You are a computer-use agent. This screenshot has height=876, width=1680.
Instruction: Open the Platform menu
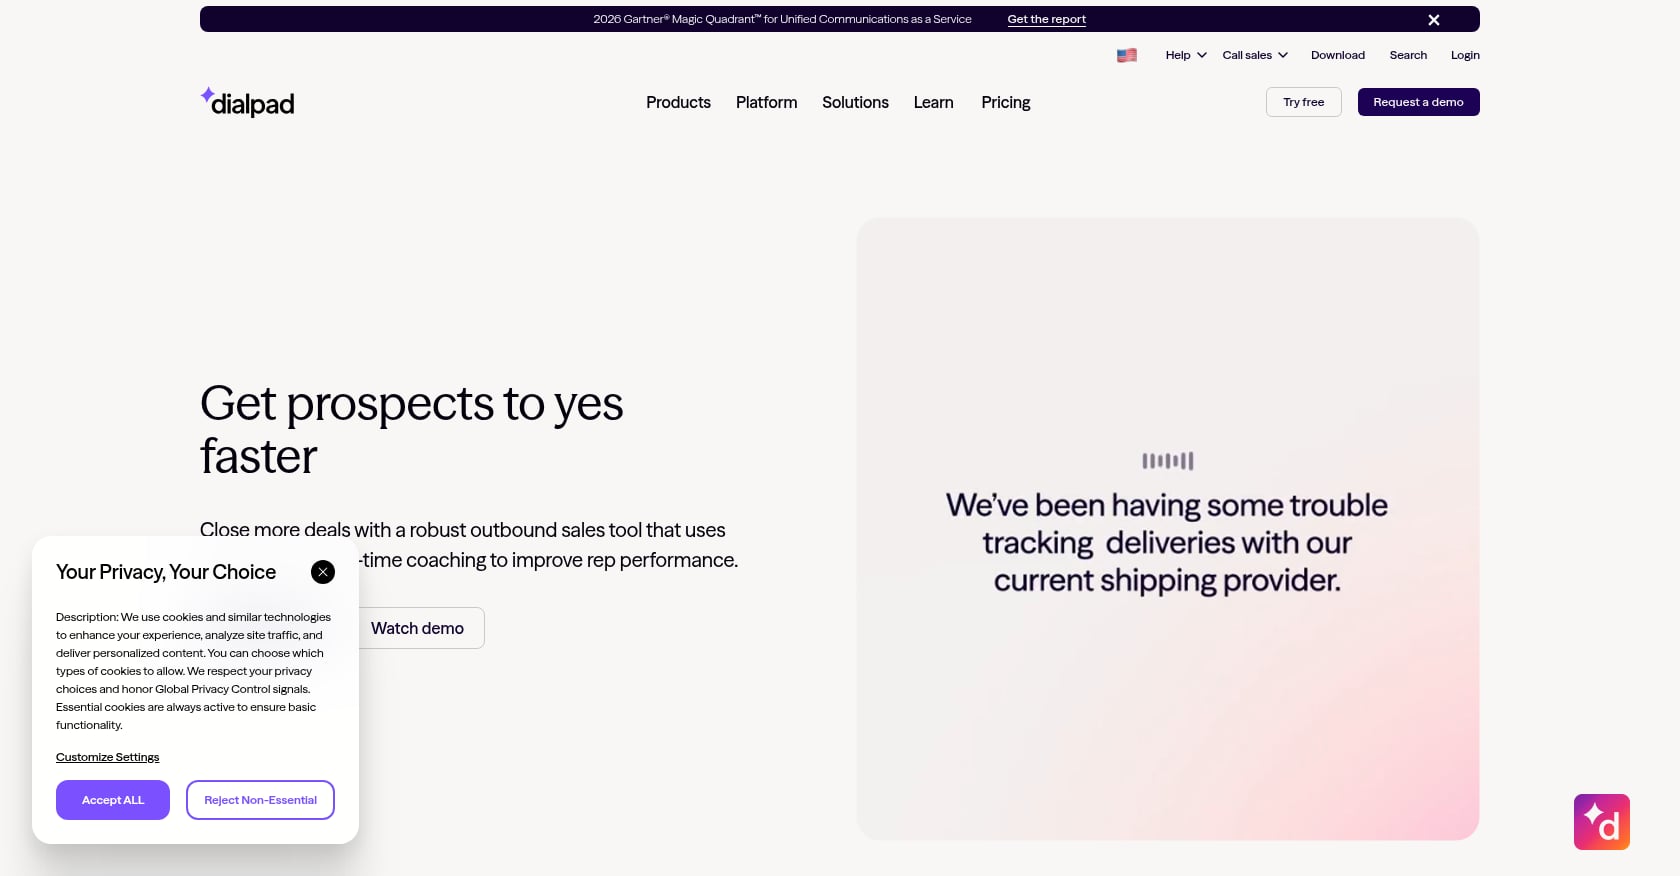(x=767, y=102)
